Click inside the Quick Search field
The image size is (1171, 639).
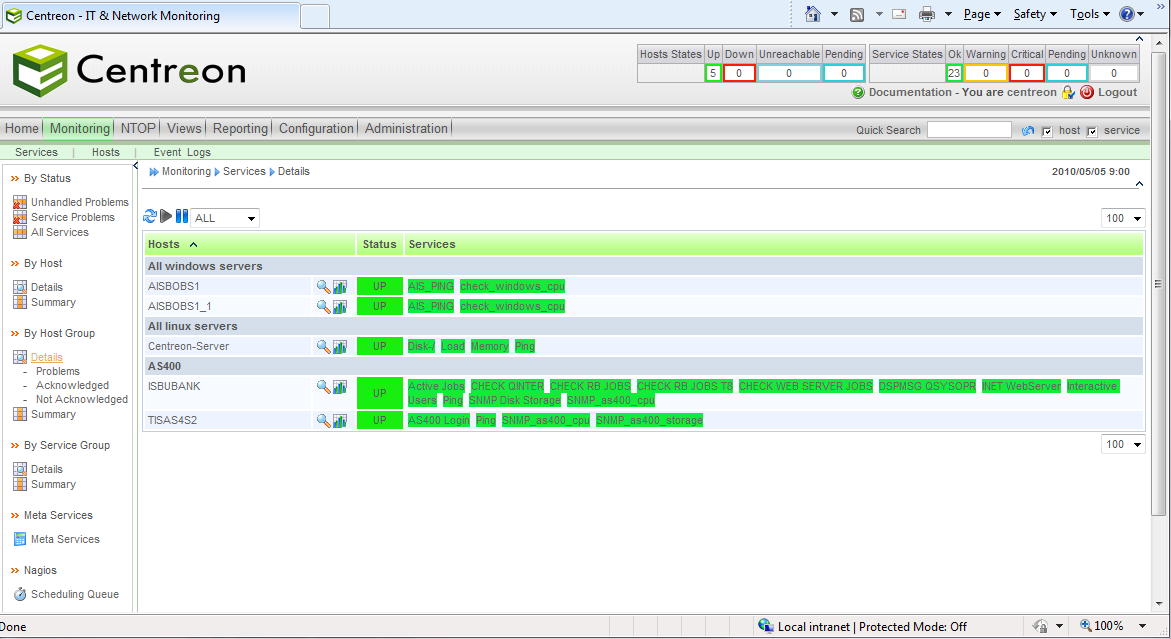tap(968, 130)
